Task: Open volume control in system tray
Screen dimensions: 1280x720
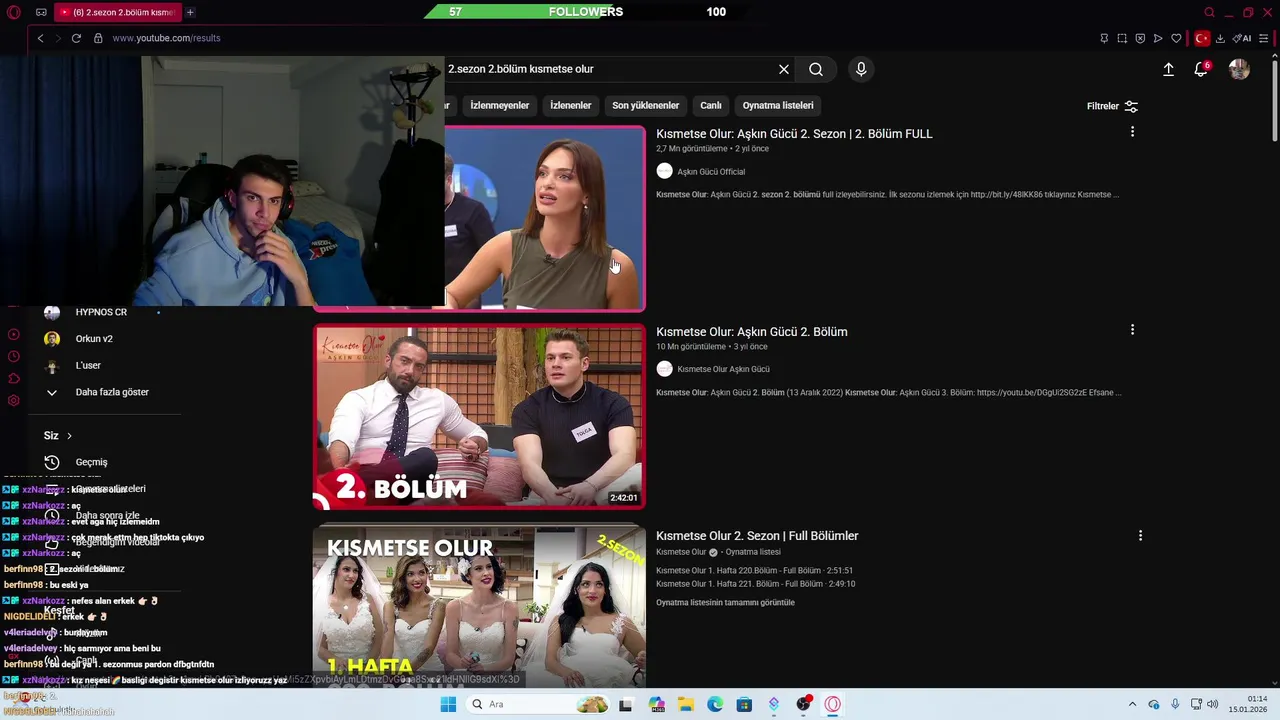Action: point(1213,704)
